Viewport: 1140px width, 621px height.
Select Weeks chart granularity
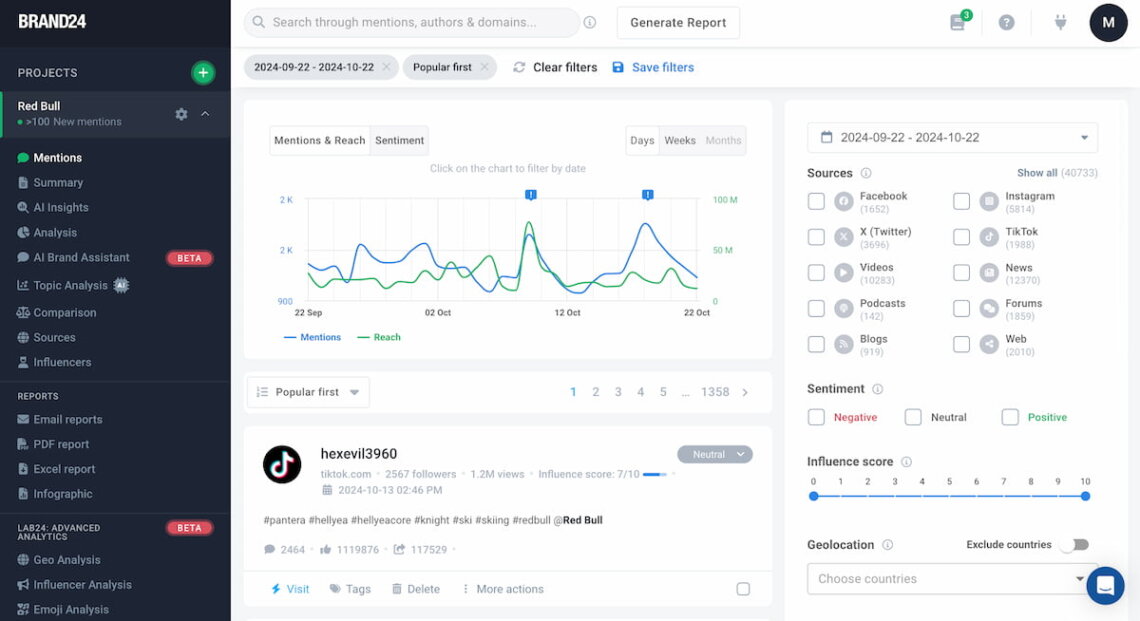click(x=680, y=140)
